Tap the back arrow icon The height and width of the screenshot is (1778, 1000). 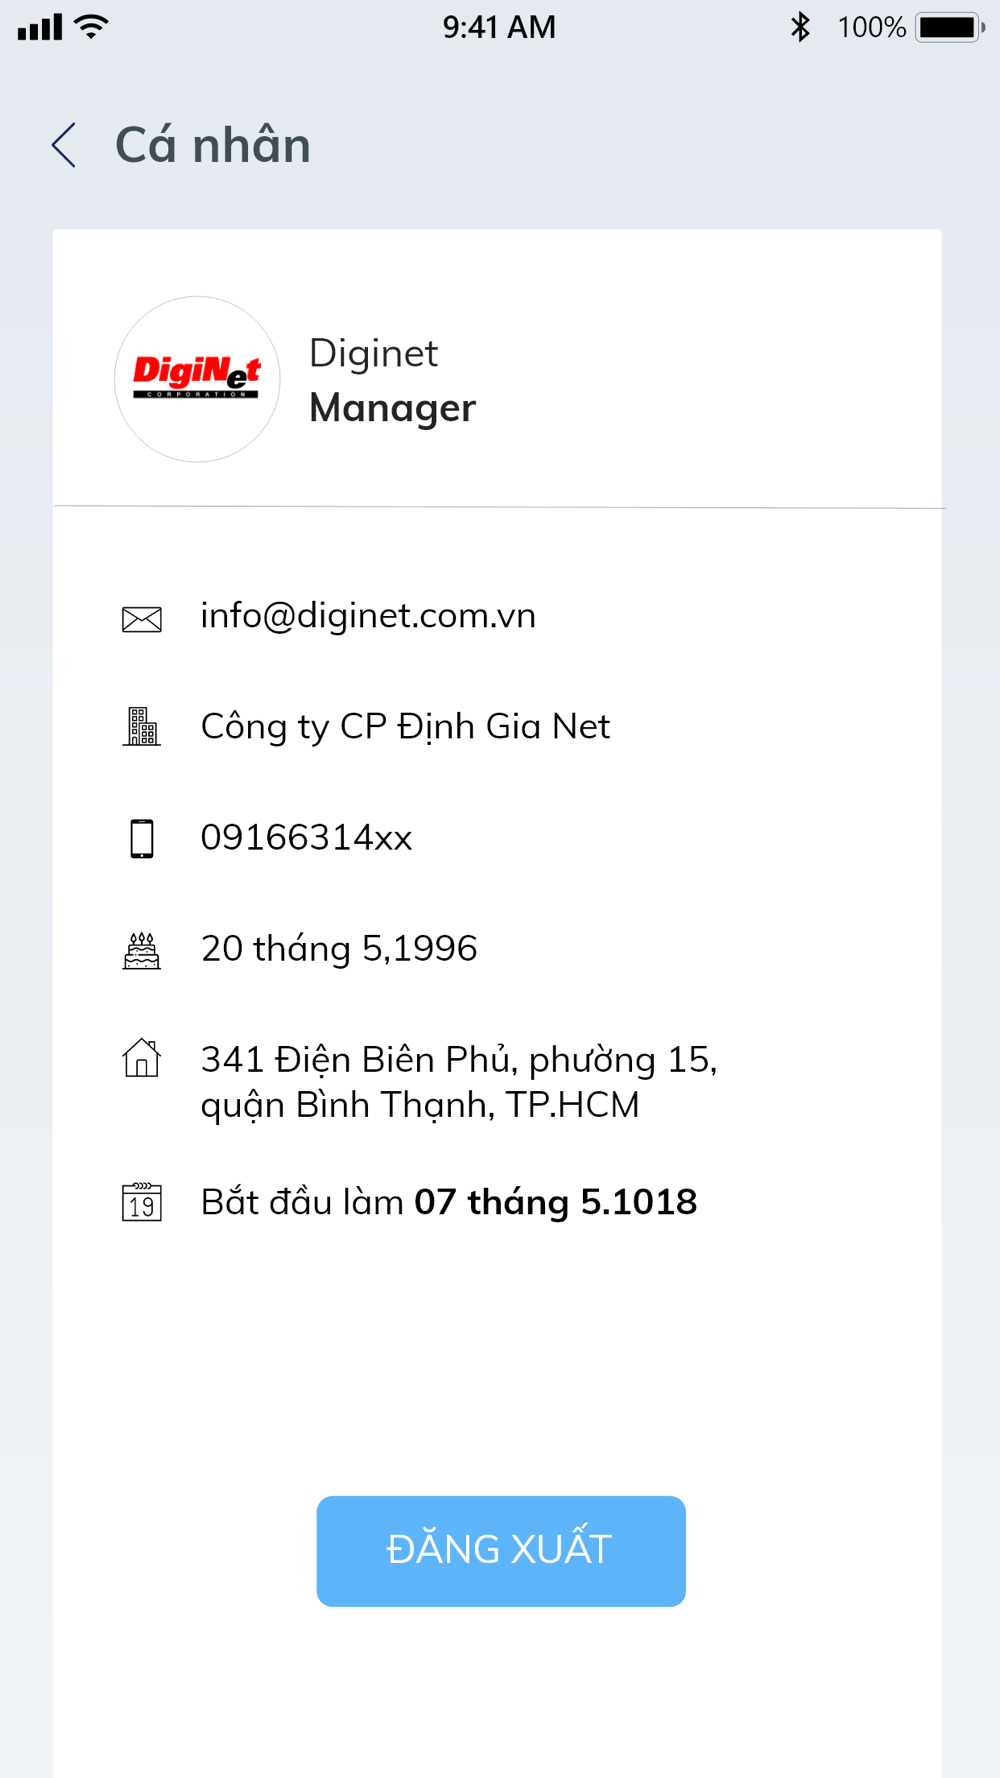[x=64, y=146]
